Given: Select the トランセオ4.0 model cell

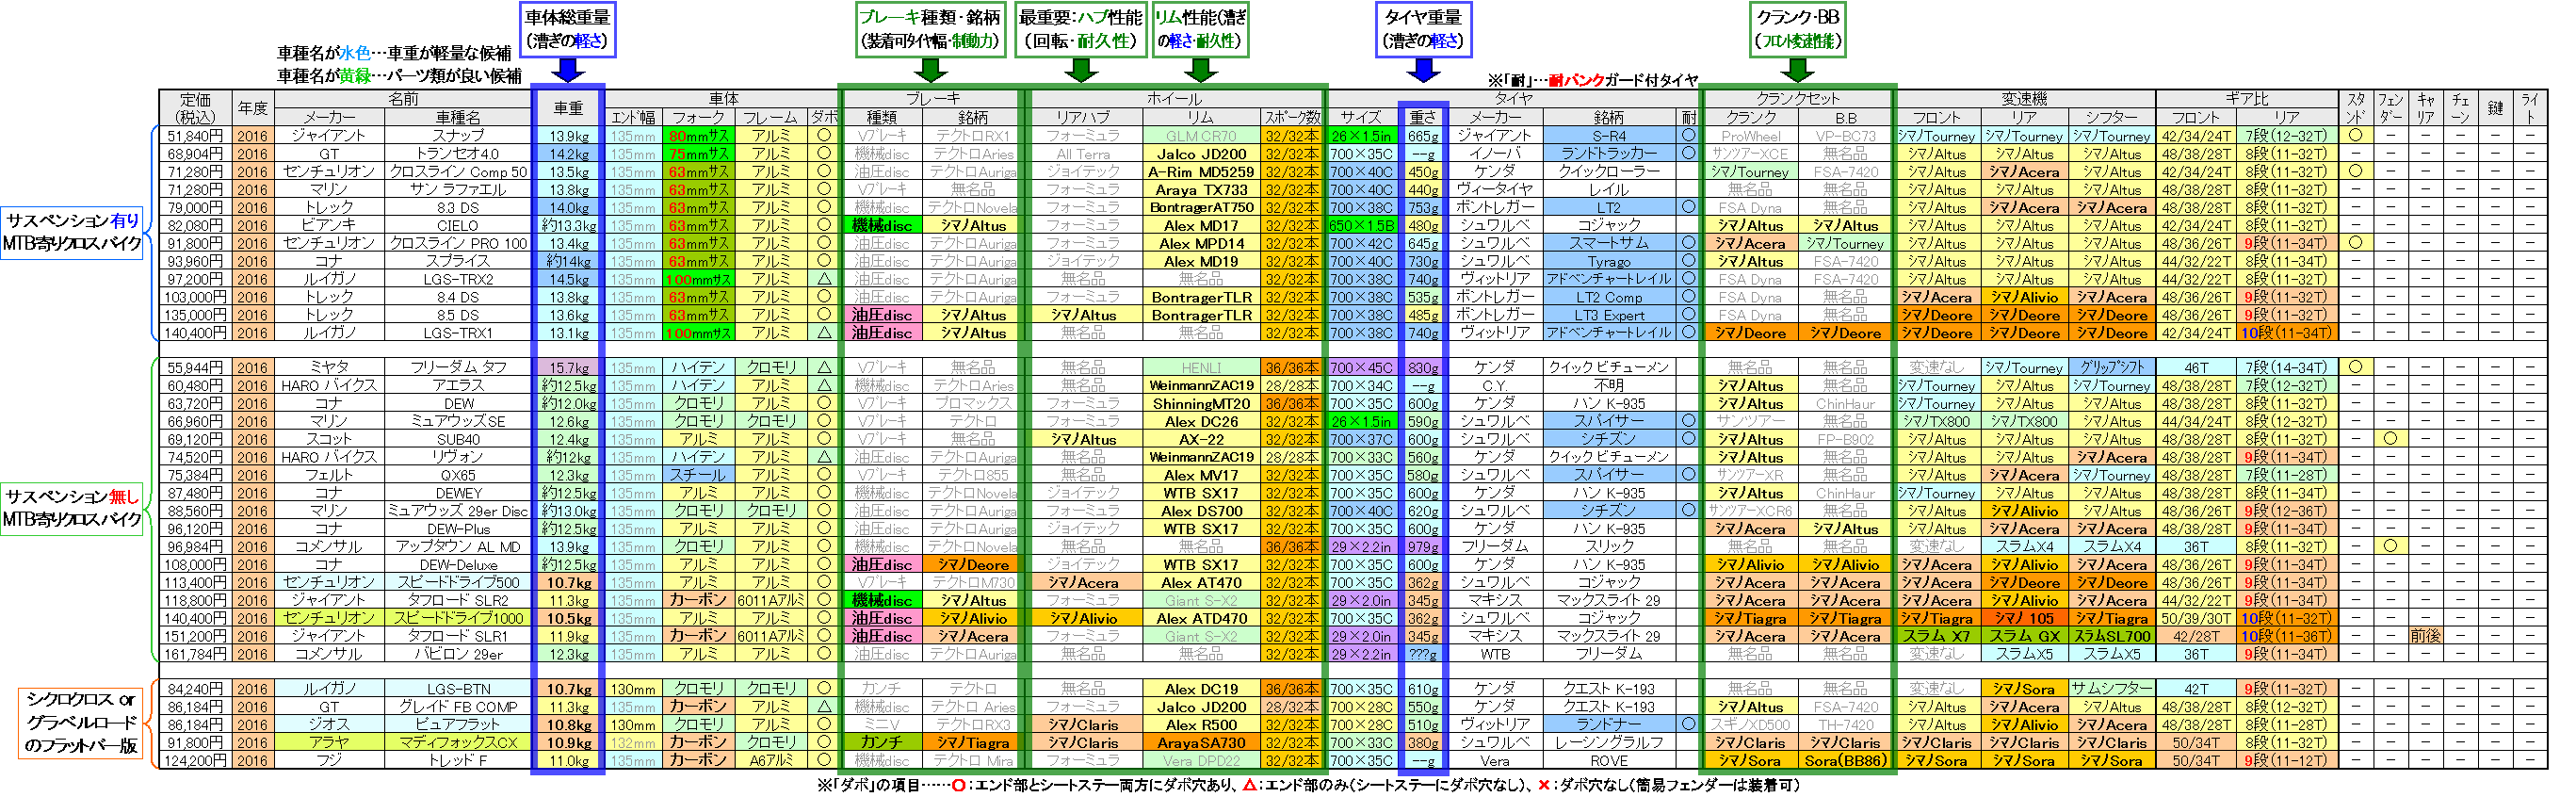Looking at the screenshot, I should click(458, 154).
